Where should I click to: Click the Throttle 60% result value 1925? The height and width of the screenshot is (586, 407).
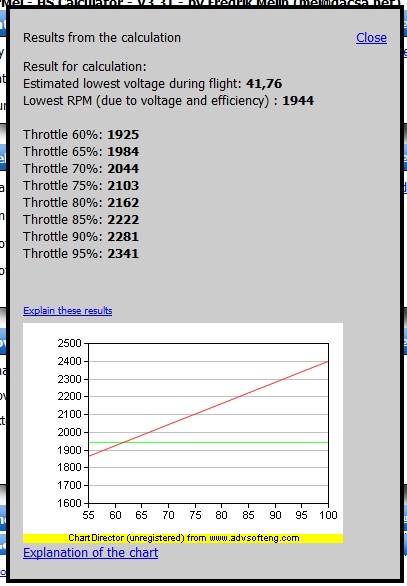[x=123, y=135]
